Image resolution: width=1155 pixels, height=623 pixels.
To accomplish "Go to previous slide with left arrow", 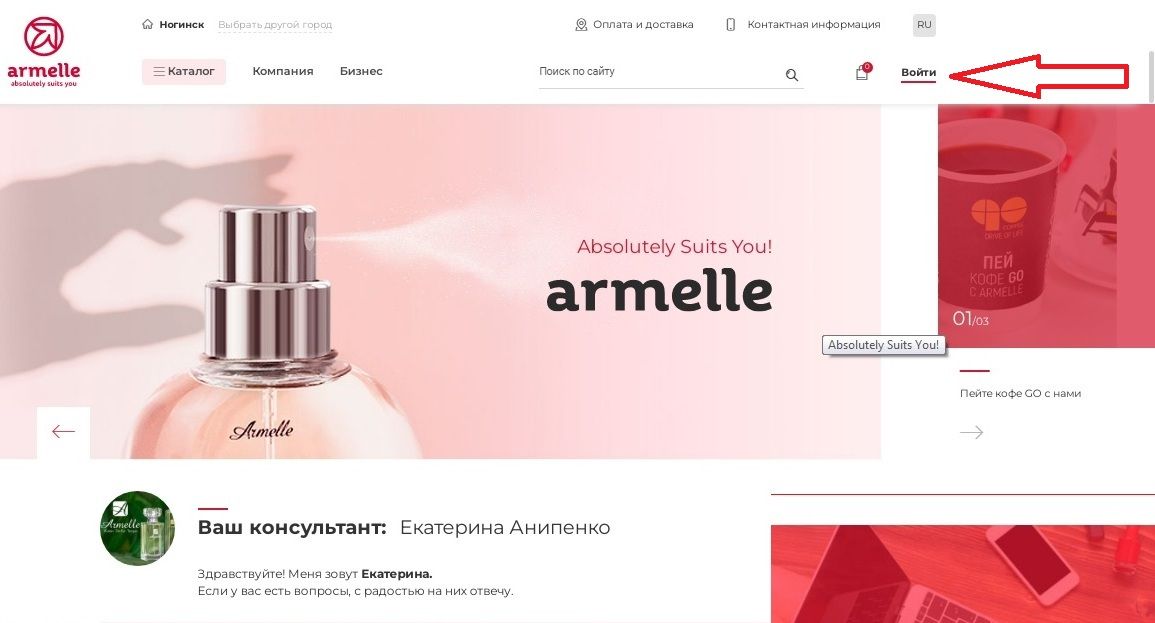I will coord(63,432).
